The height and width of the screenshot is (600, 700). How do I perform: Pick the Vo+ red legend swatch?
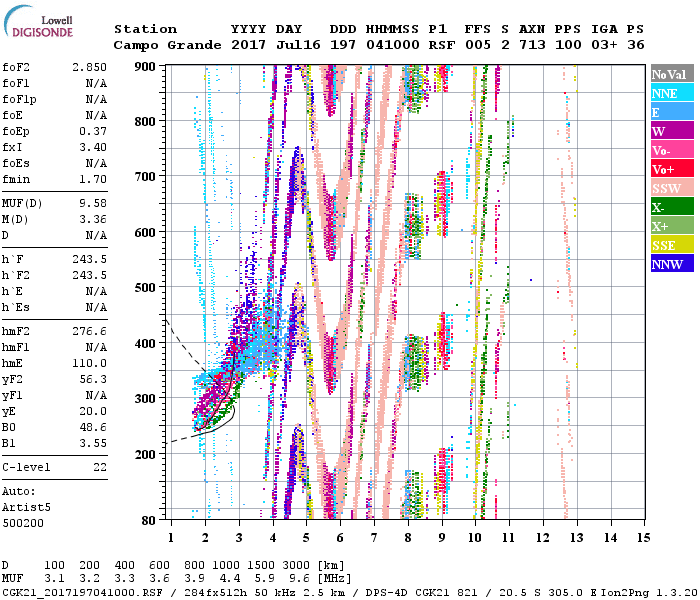(672, 169)
